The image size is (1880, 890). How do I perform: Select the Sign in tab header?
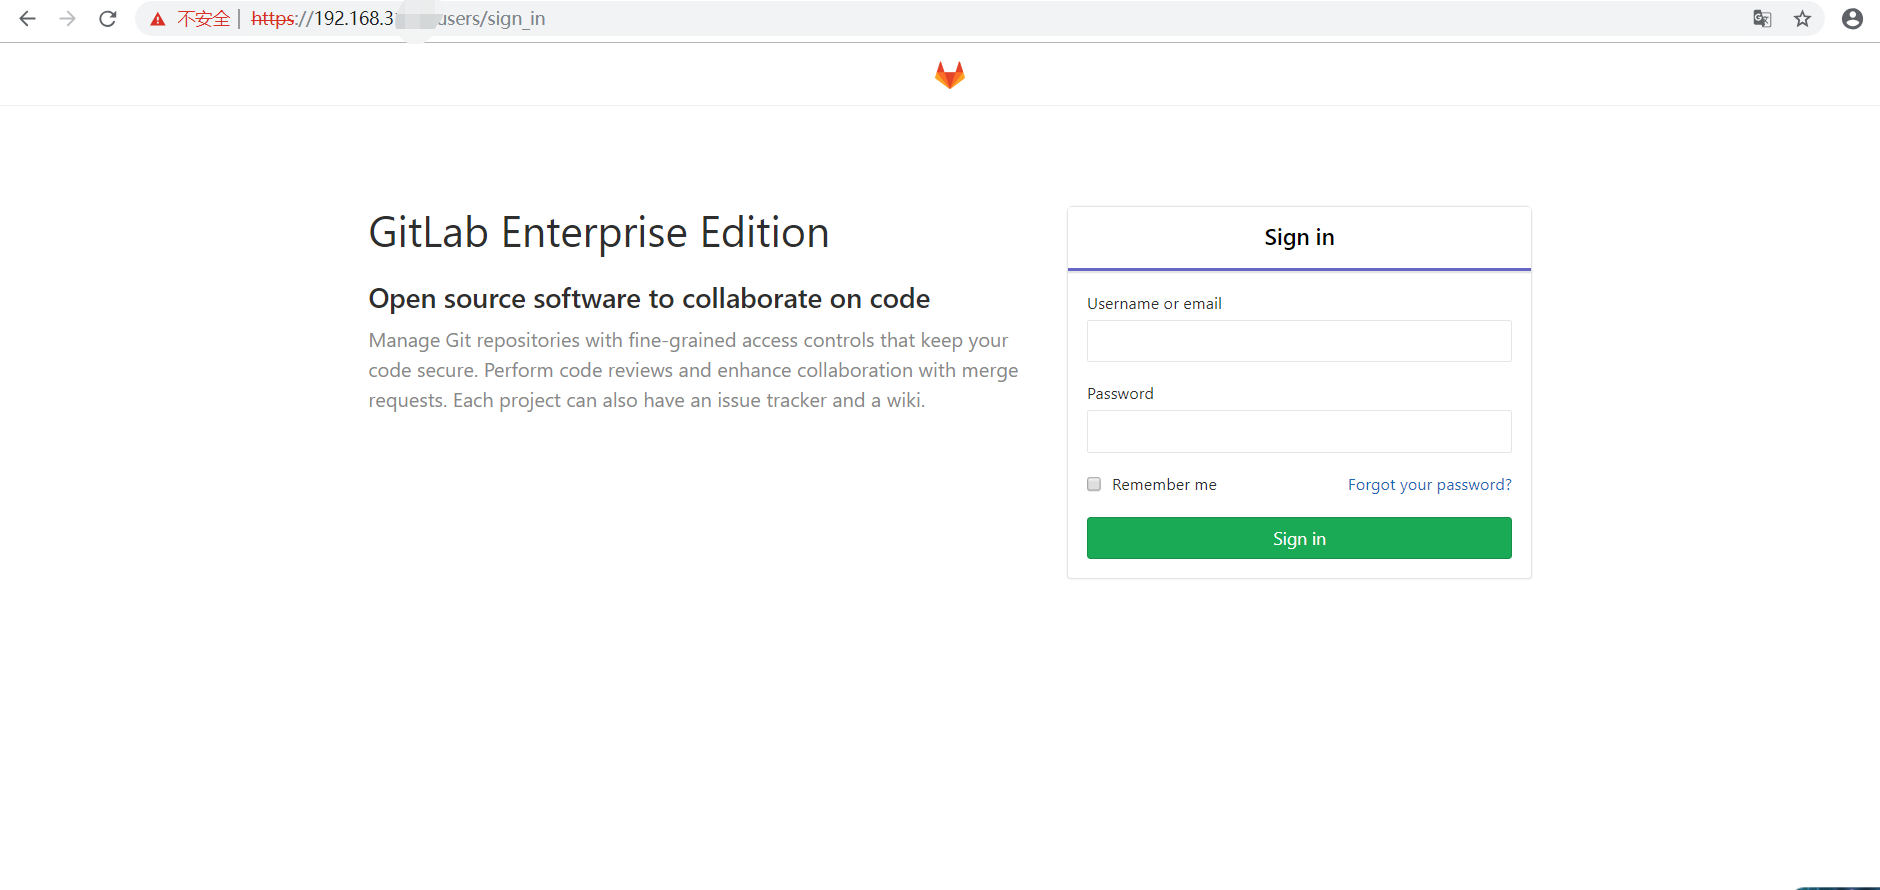(1298, 237)
